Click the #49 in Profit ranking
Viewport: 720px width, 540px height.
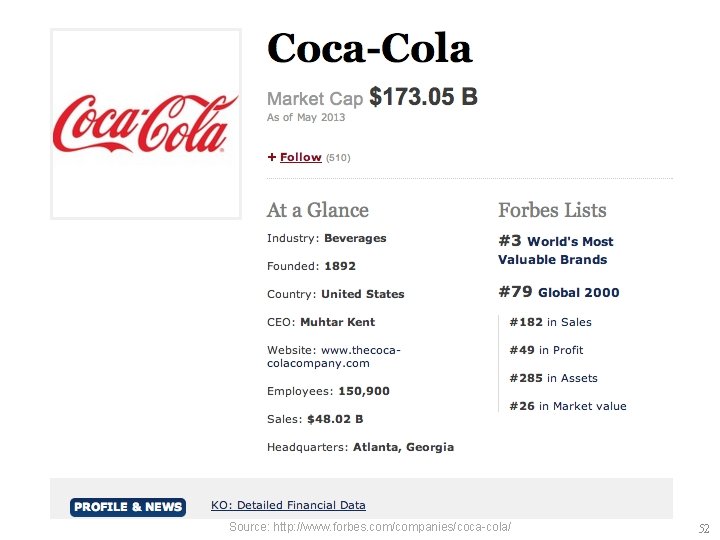(546, 350)
